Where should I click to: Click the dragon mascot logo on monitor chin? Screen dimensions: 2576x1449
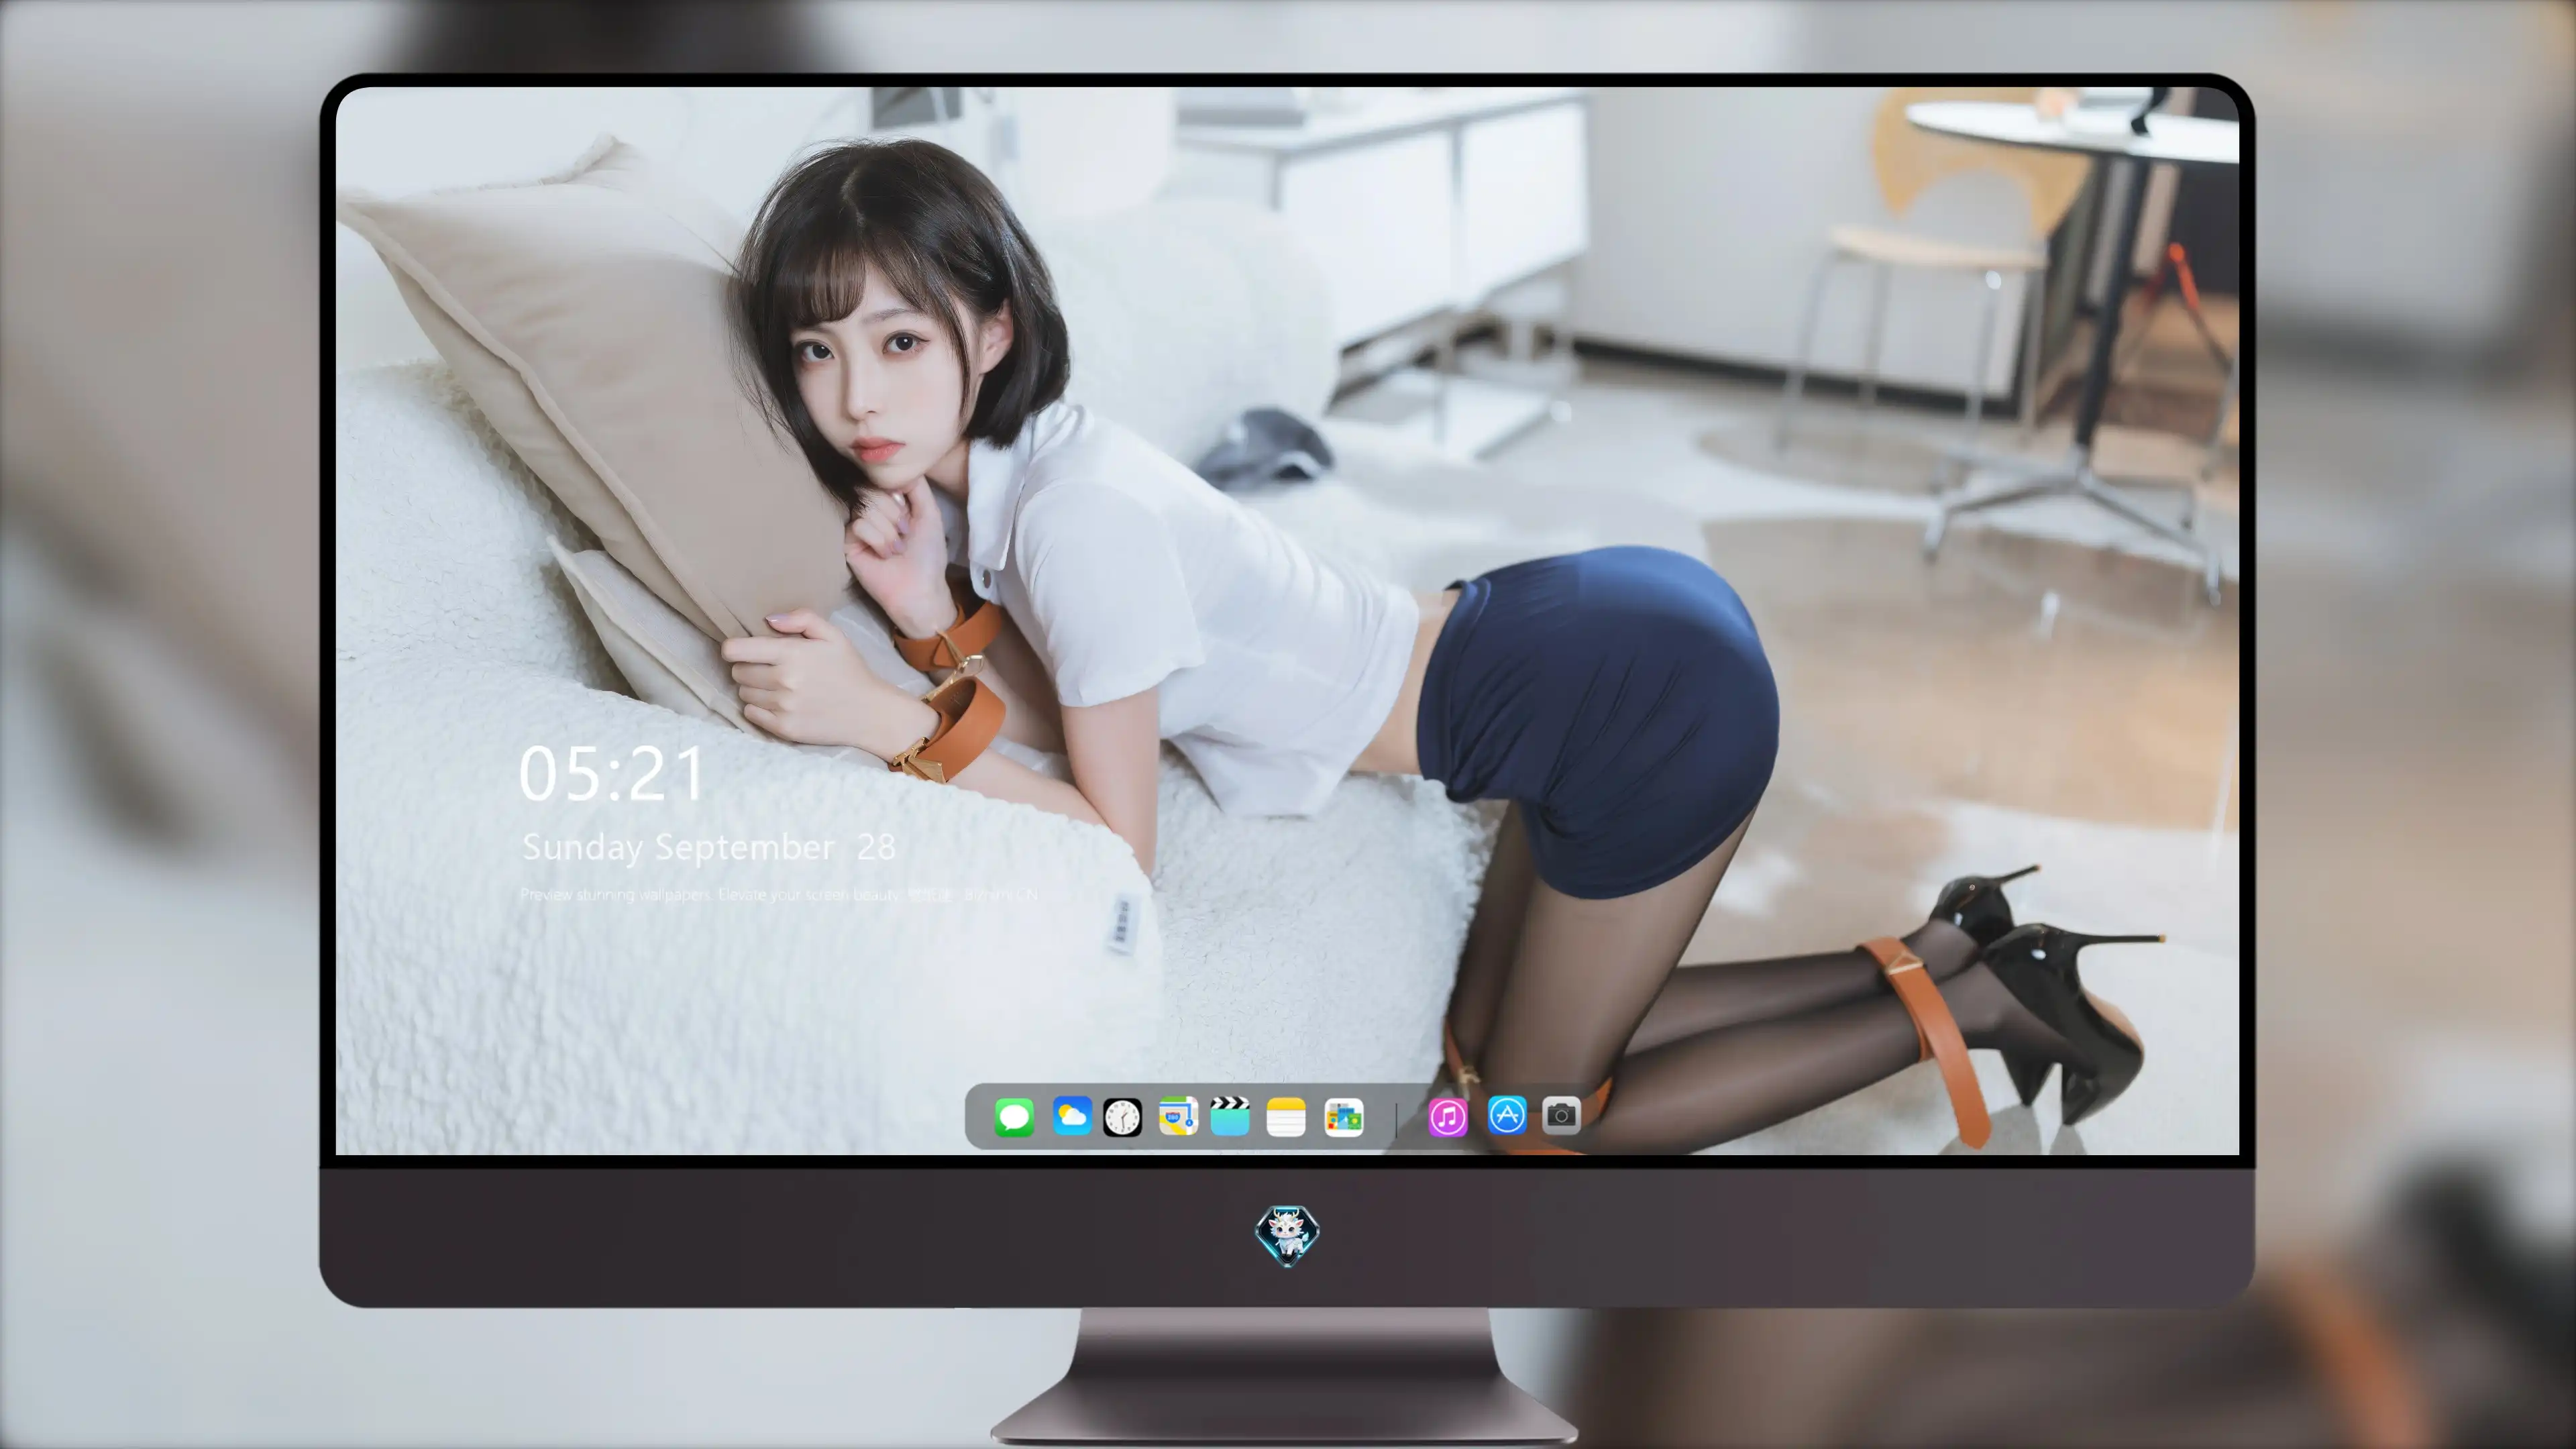pos(1287,1235)
